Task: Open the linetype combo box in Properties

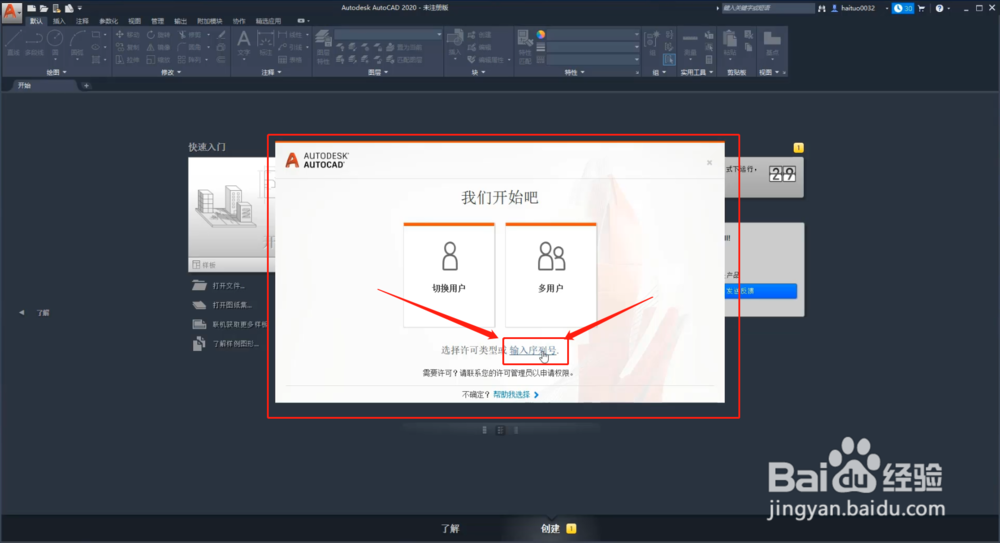Action: pos(593,59)
